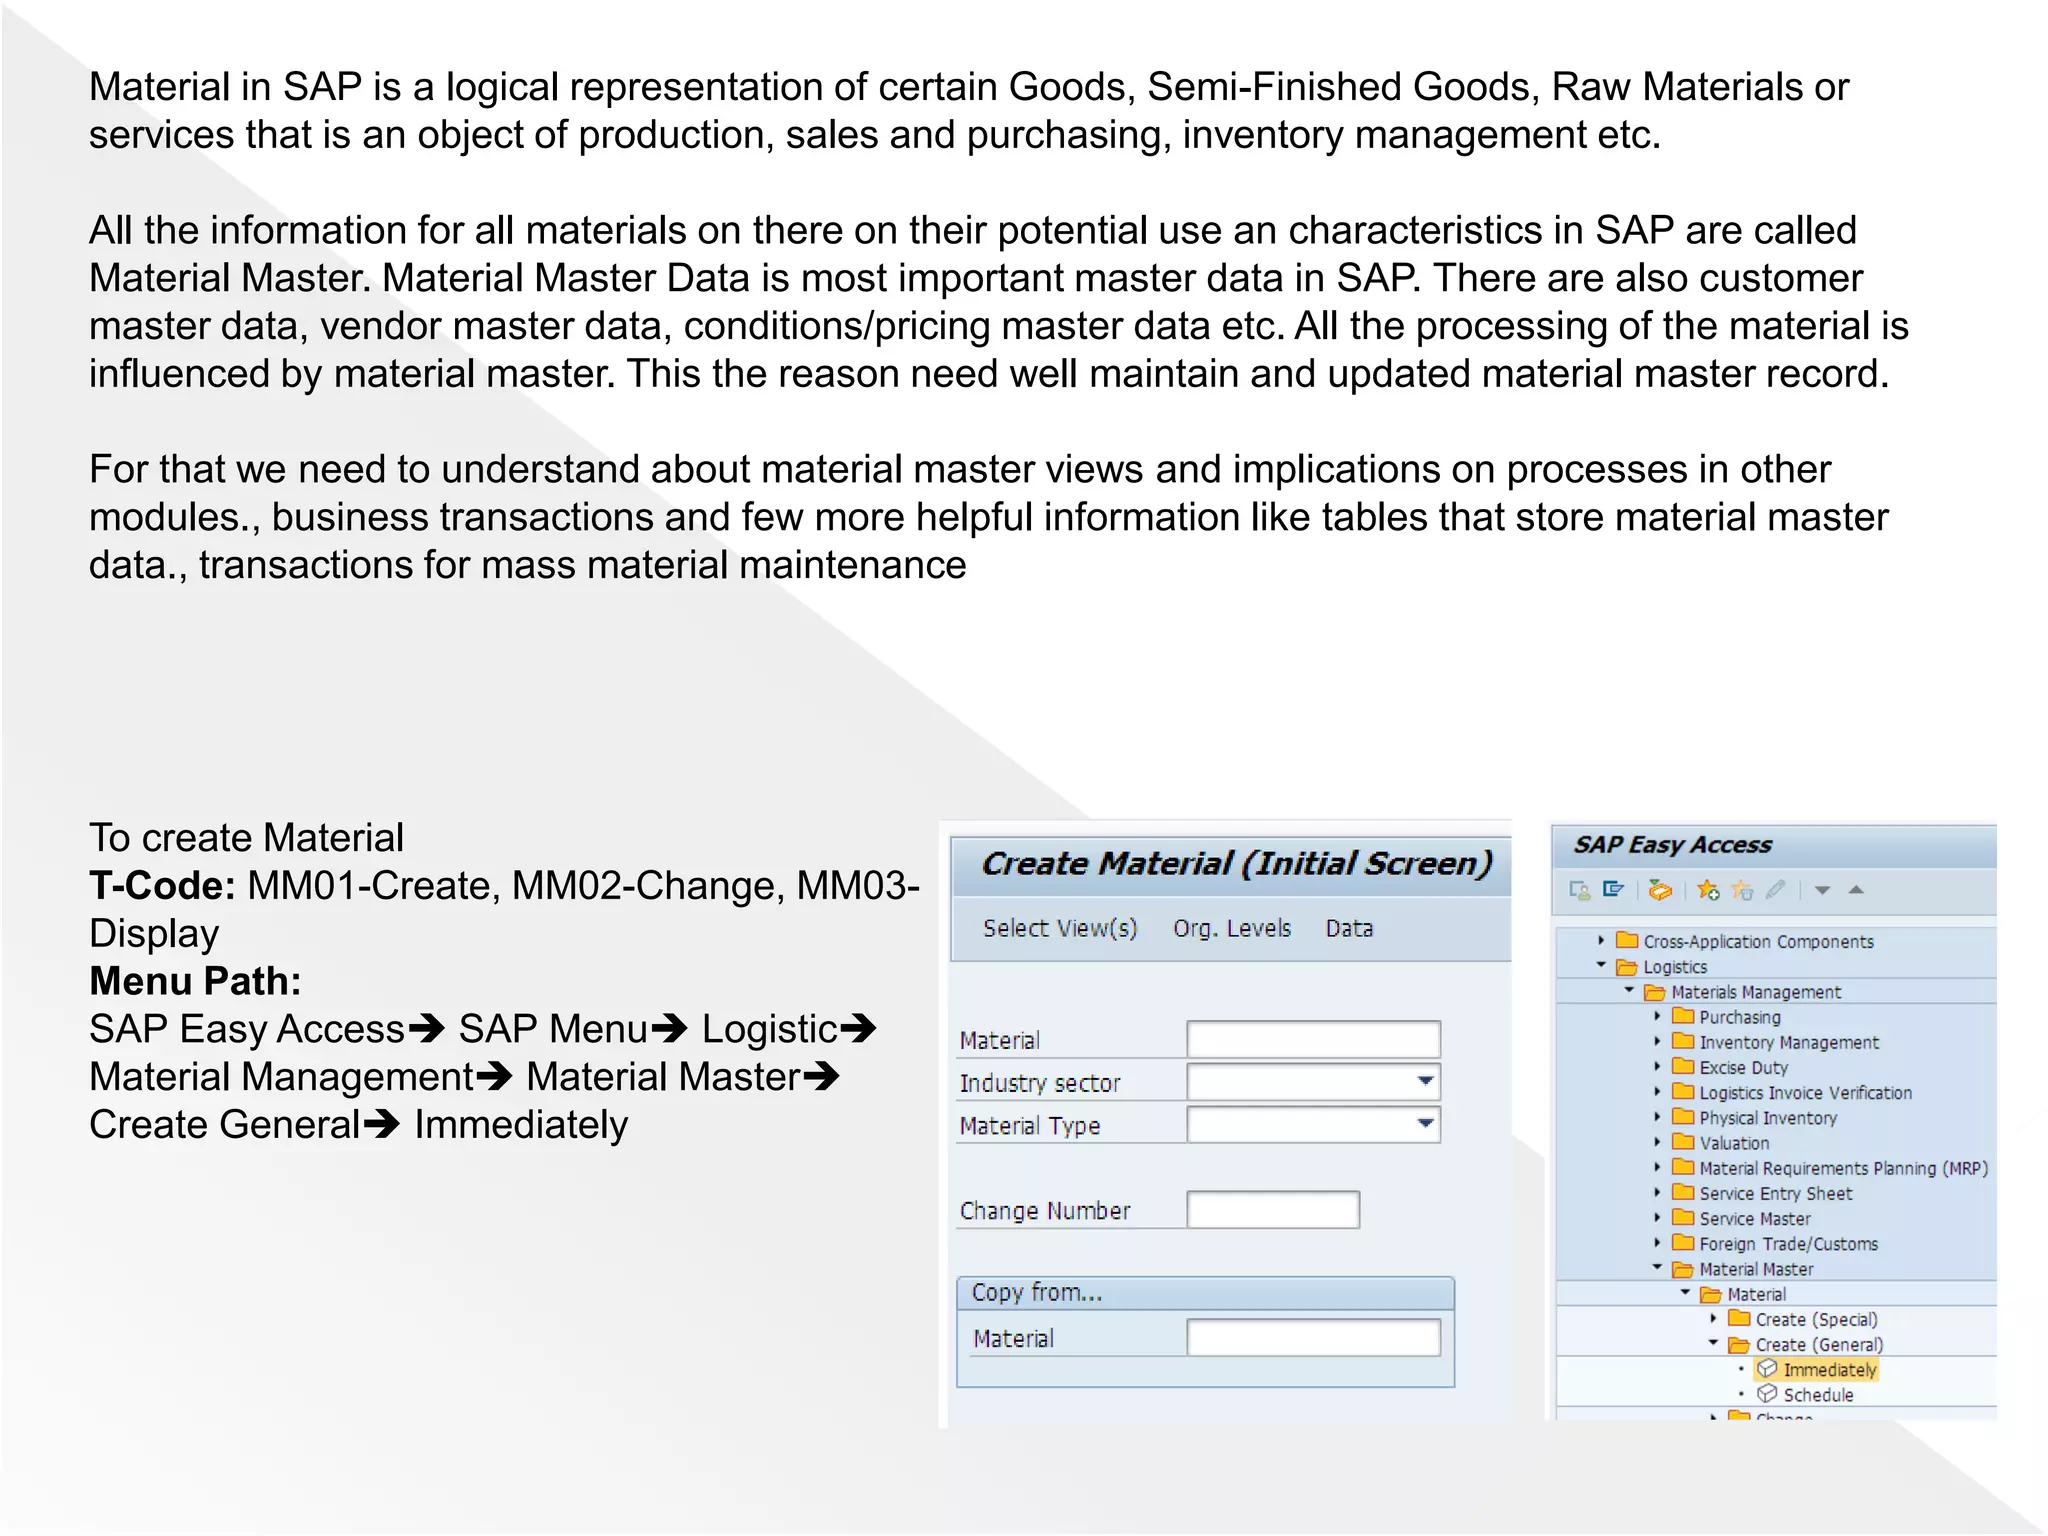This screenshot has width=2048, height=1536.
Task: Click the Foreign Trade/Customs folder icon
Action: 1684,1242
